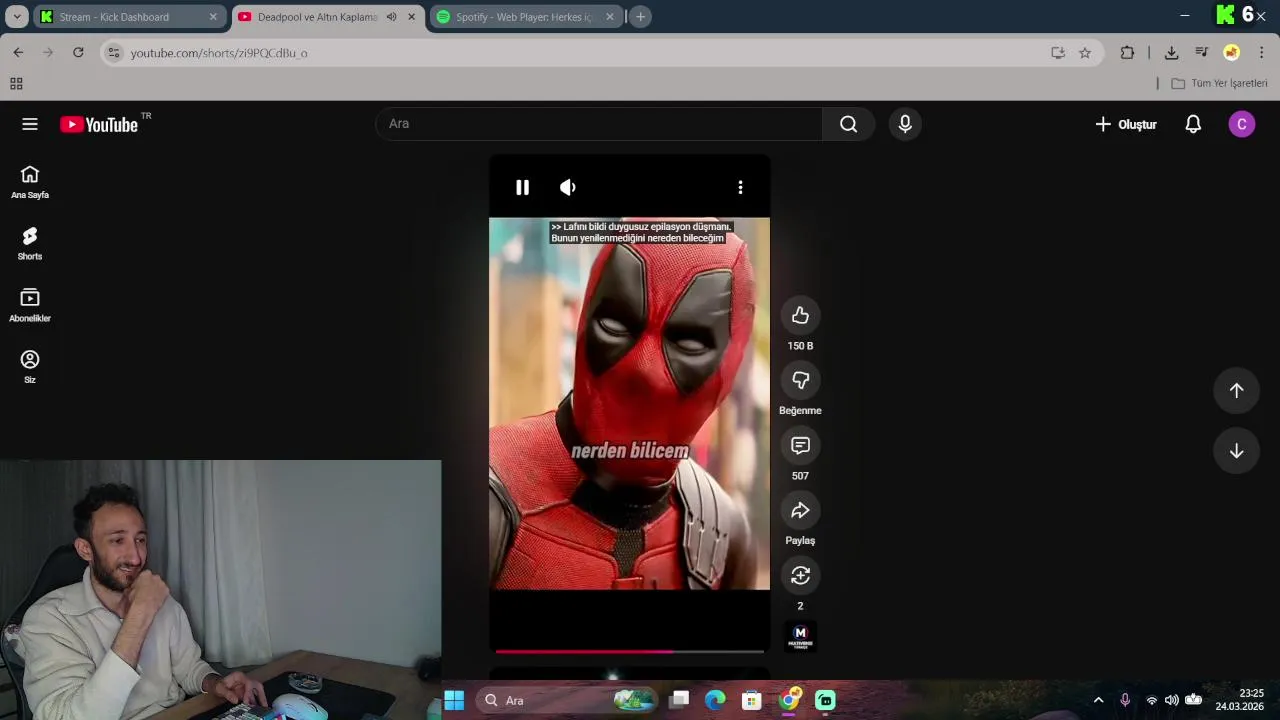The height and width of the screenshot is (720, 1280).
Task: Open the Tüm Yer İşaretleri folder
Action: click(1219, 84)
